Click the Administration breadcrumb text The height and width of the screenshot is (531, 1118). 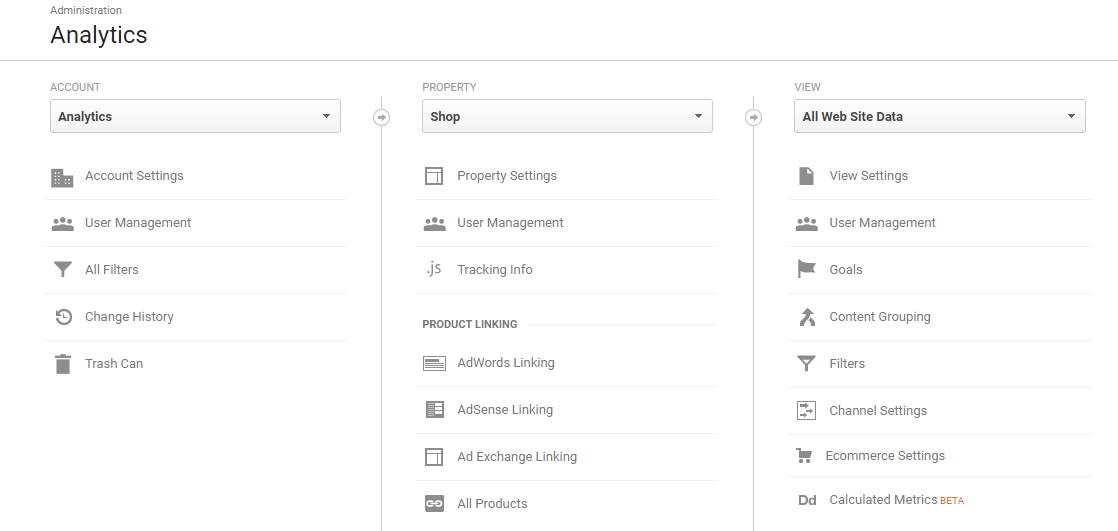click(86, 10)
